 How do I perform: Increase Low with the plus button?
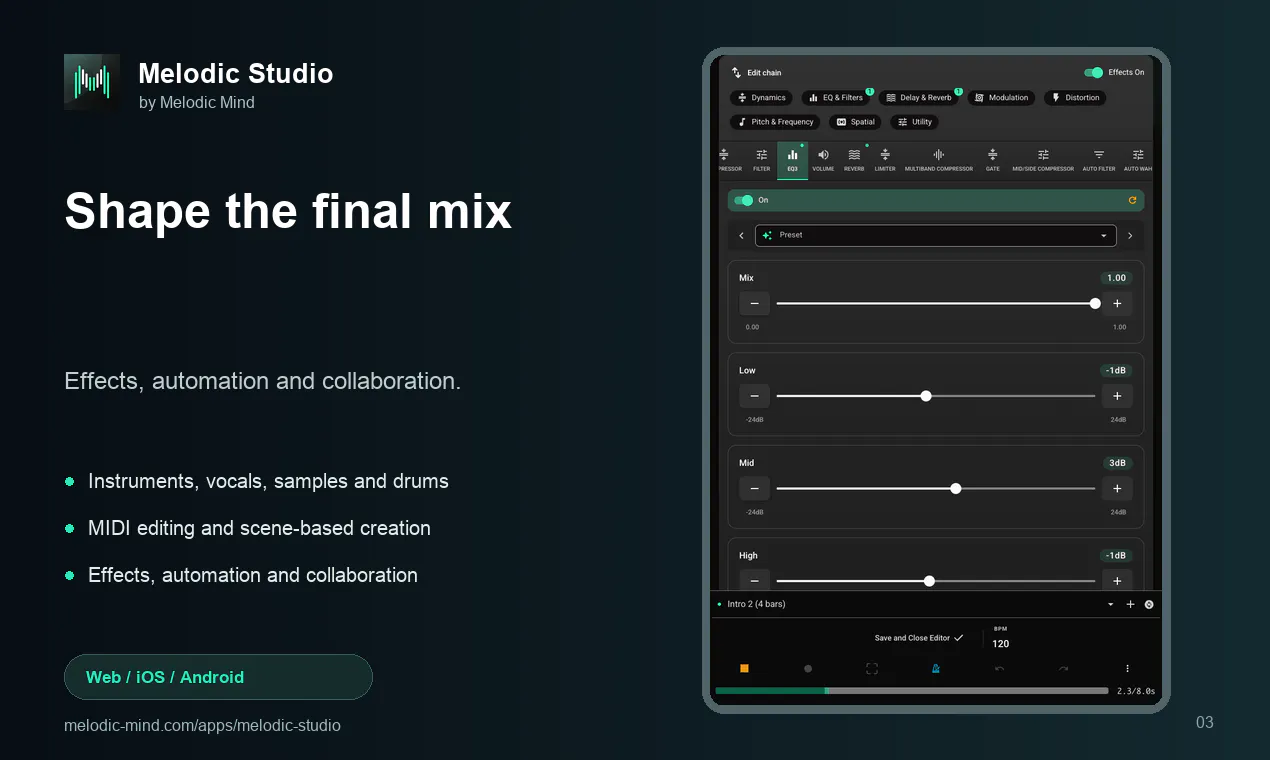coord(1117,396)
